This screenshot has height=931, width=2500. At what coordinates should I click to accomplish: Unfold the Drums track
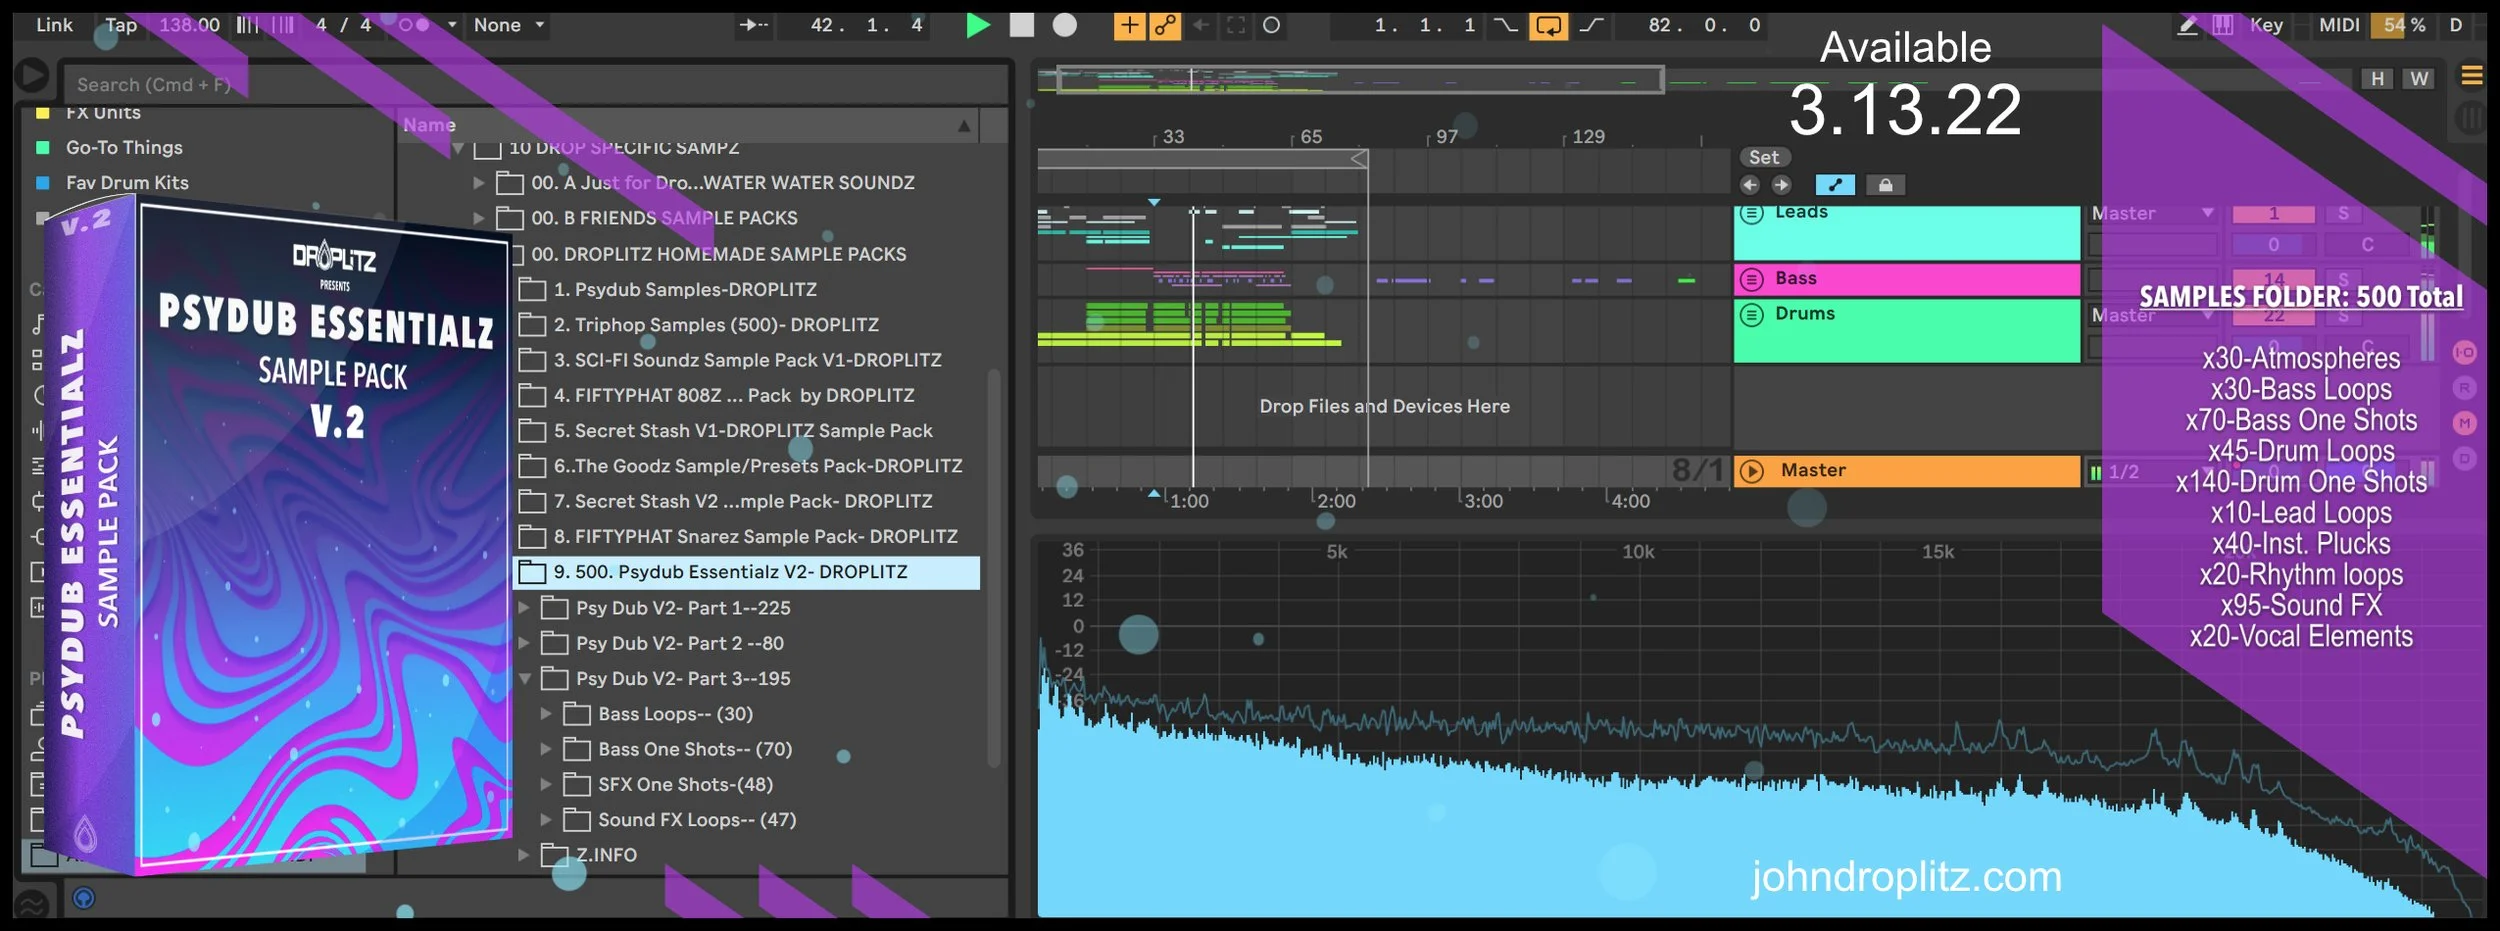point(1751,315)
